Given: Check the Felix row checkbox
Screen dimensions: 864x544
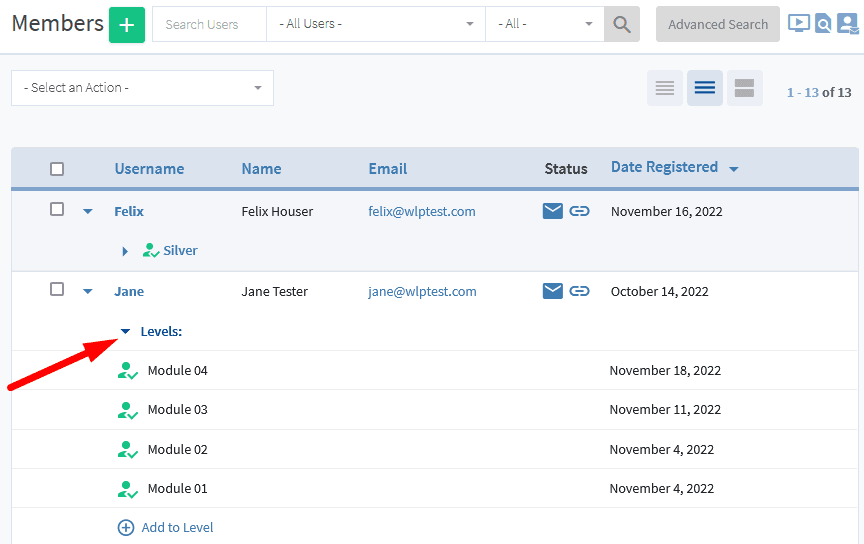Looking at the screenshot, I should [57, 209].
